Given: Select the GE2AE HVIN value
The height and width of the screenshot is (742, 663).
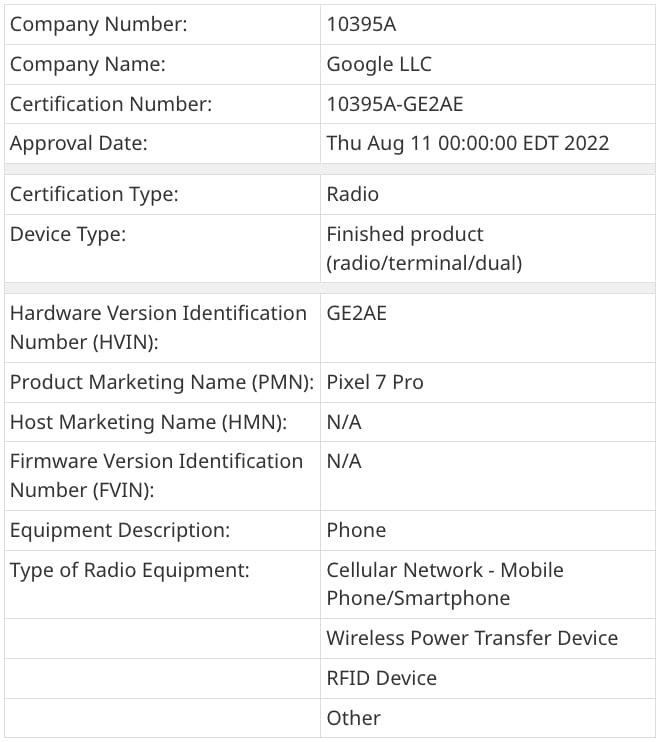Looking at the screenshot, I should click(356, 313).
